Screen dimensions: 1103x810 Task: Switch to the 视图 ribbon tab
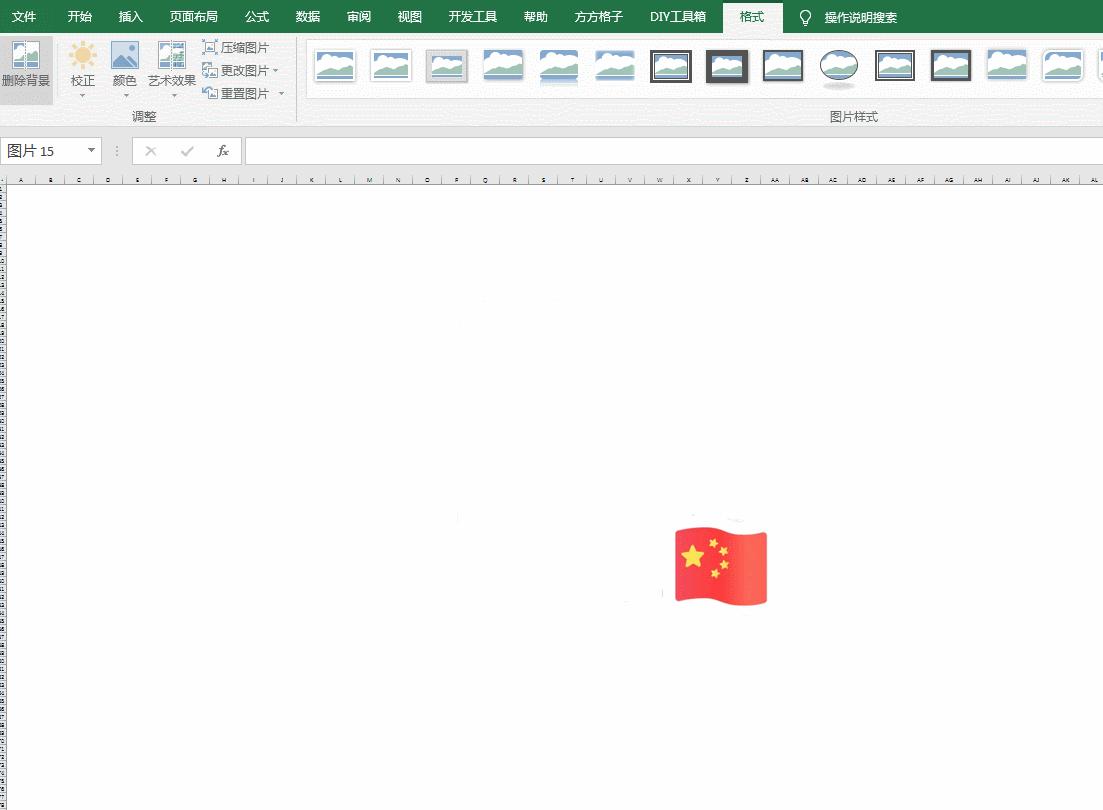409,16
